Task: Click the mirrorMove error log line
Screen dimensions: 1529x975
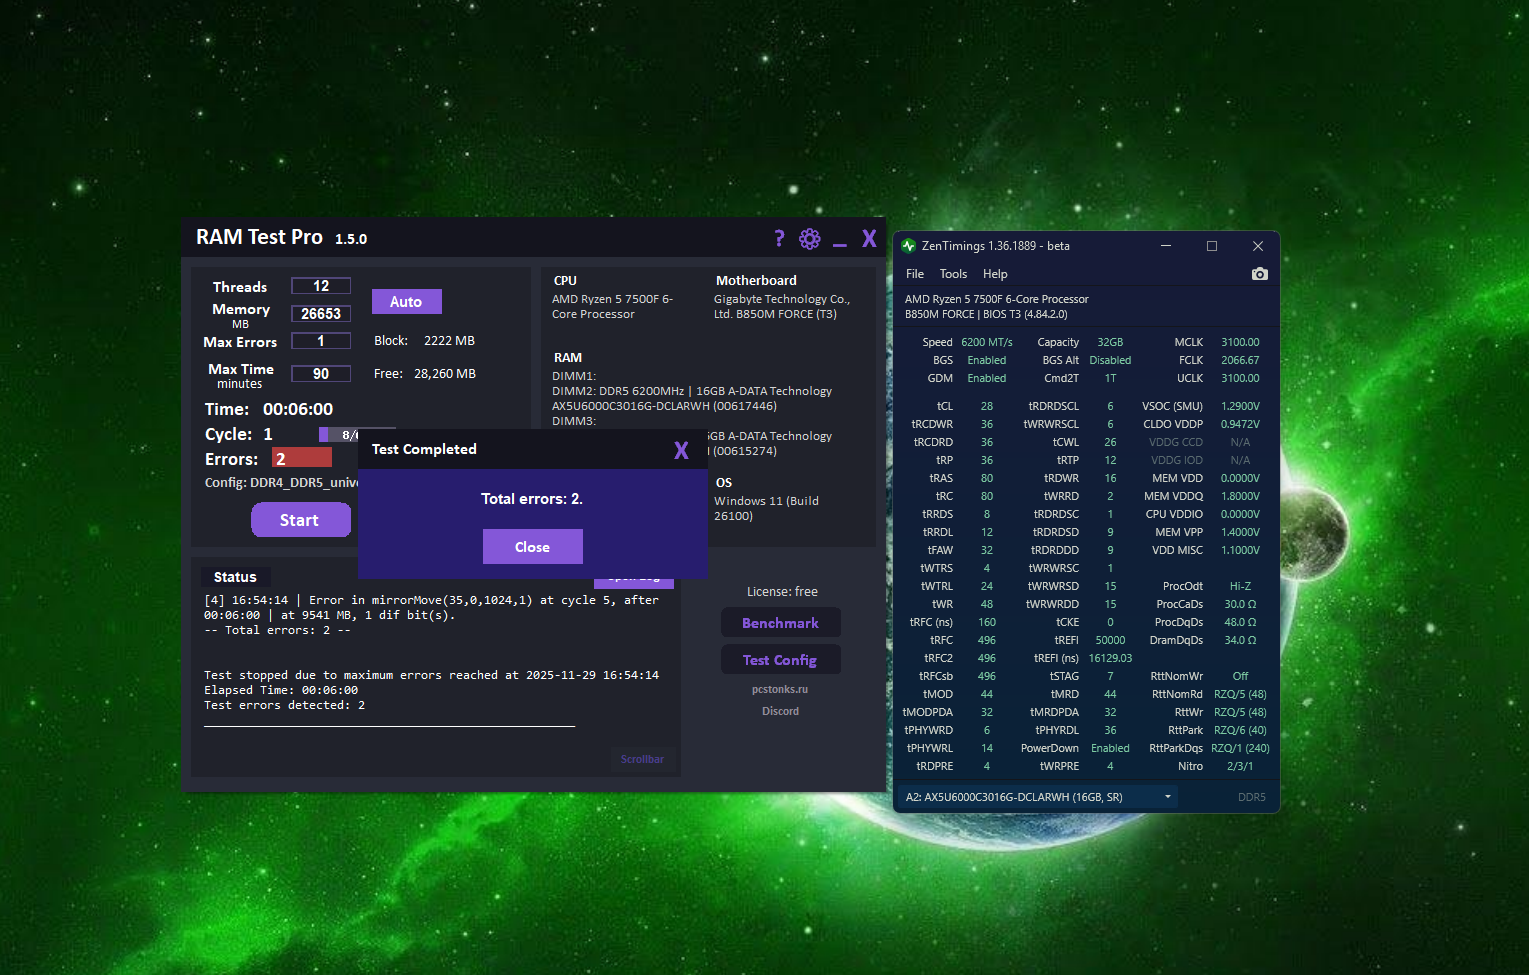Action: coord(431,608)
